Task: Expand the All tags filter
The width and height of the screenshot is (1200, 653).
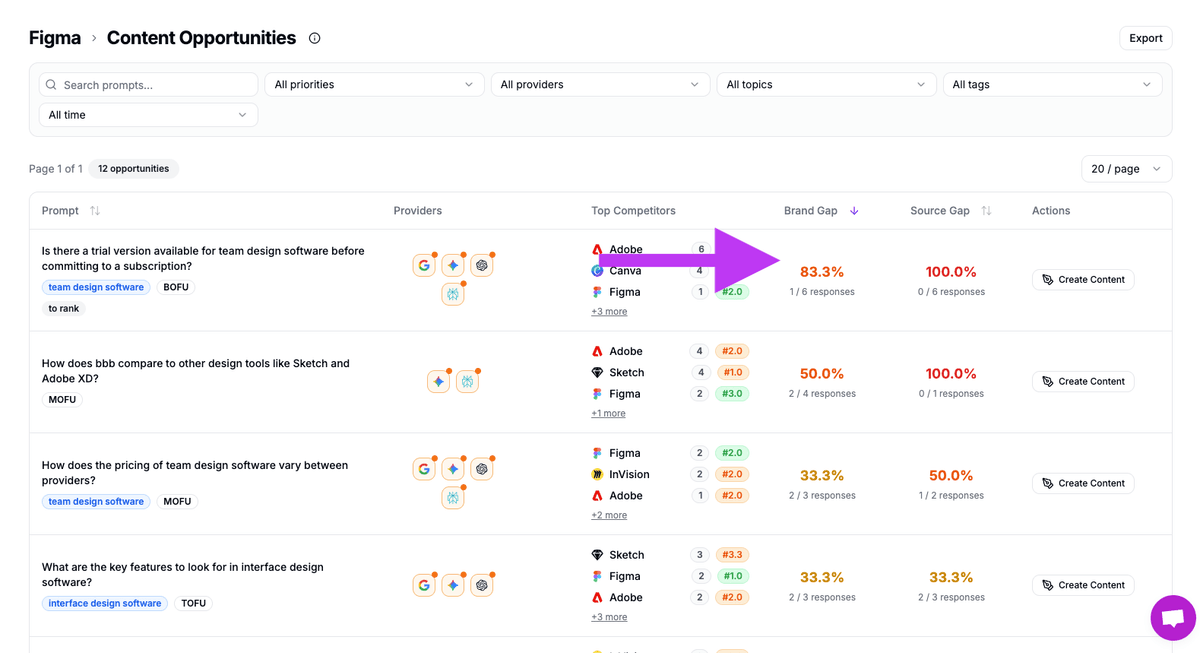Action: 1052,85
